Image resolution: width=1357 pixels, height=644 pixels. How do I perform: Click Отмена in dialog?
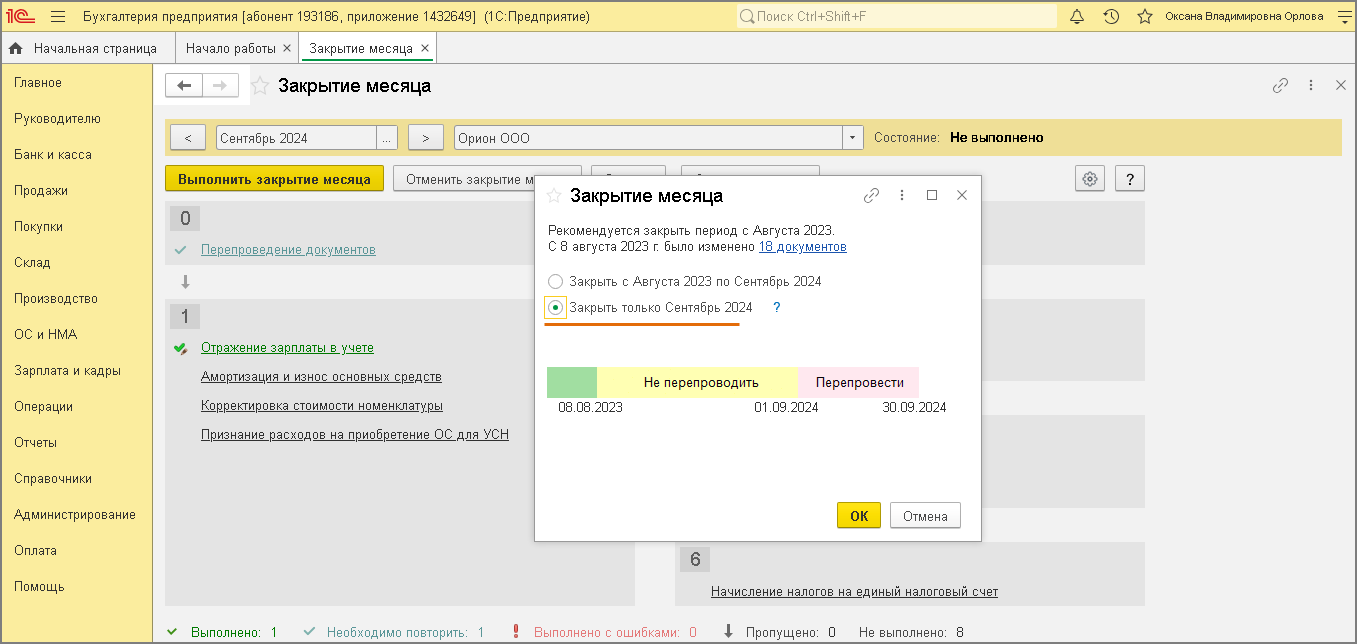coord(925,516)
